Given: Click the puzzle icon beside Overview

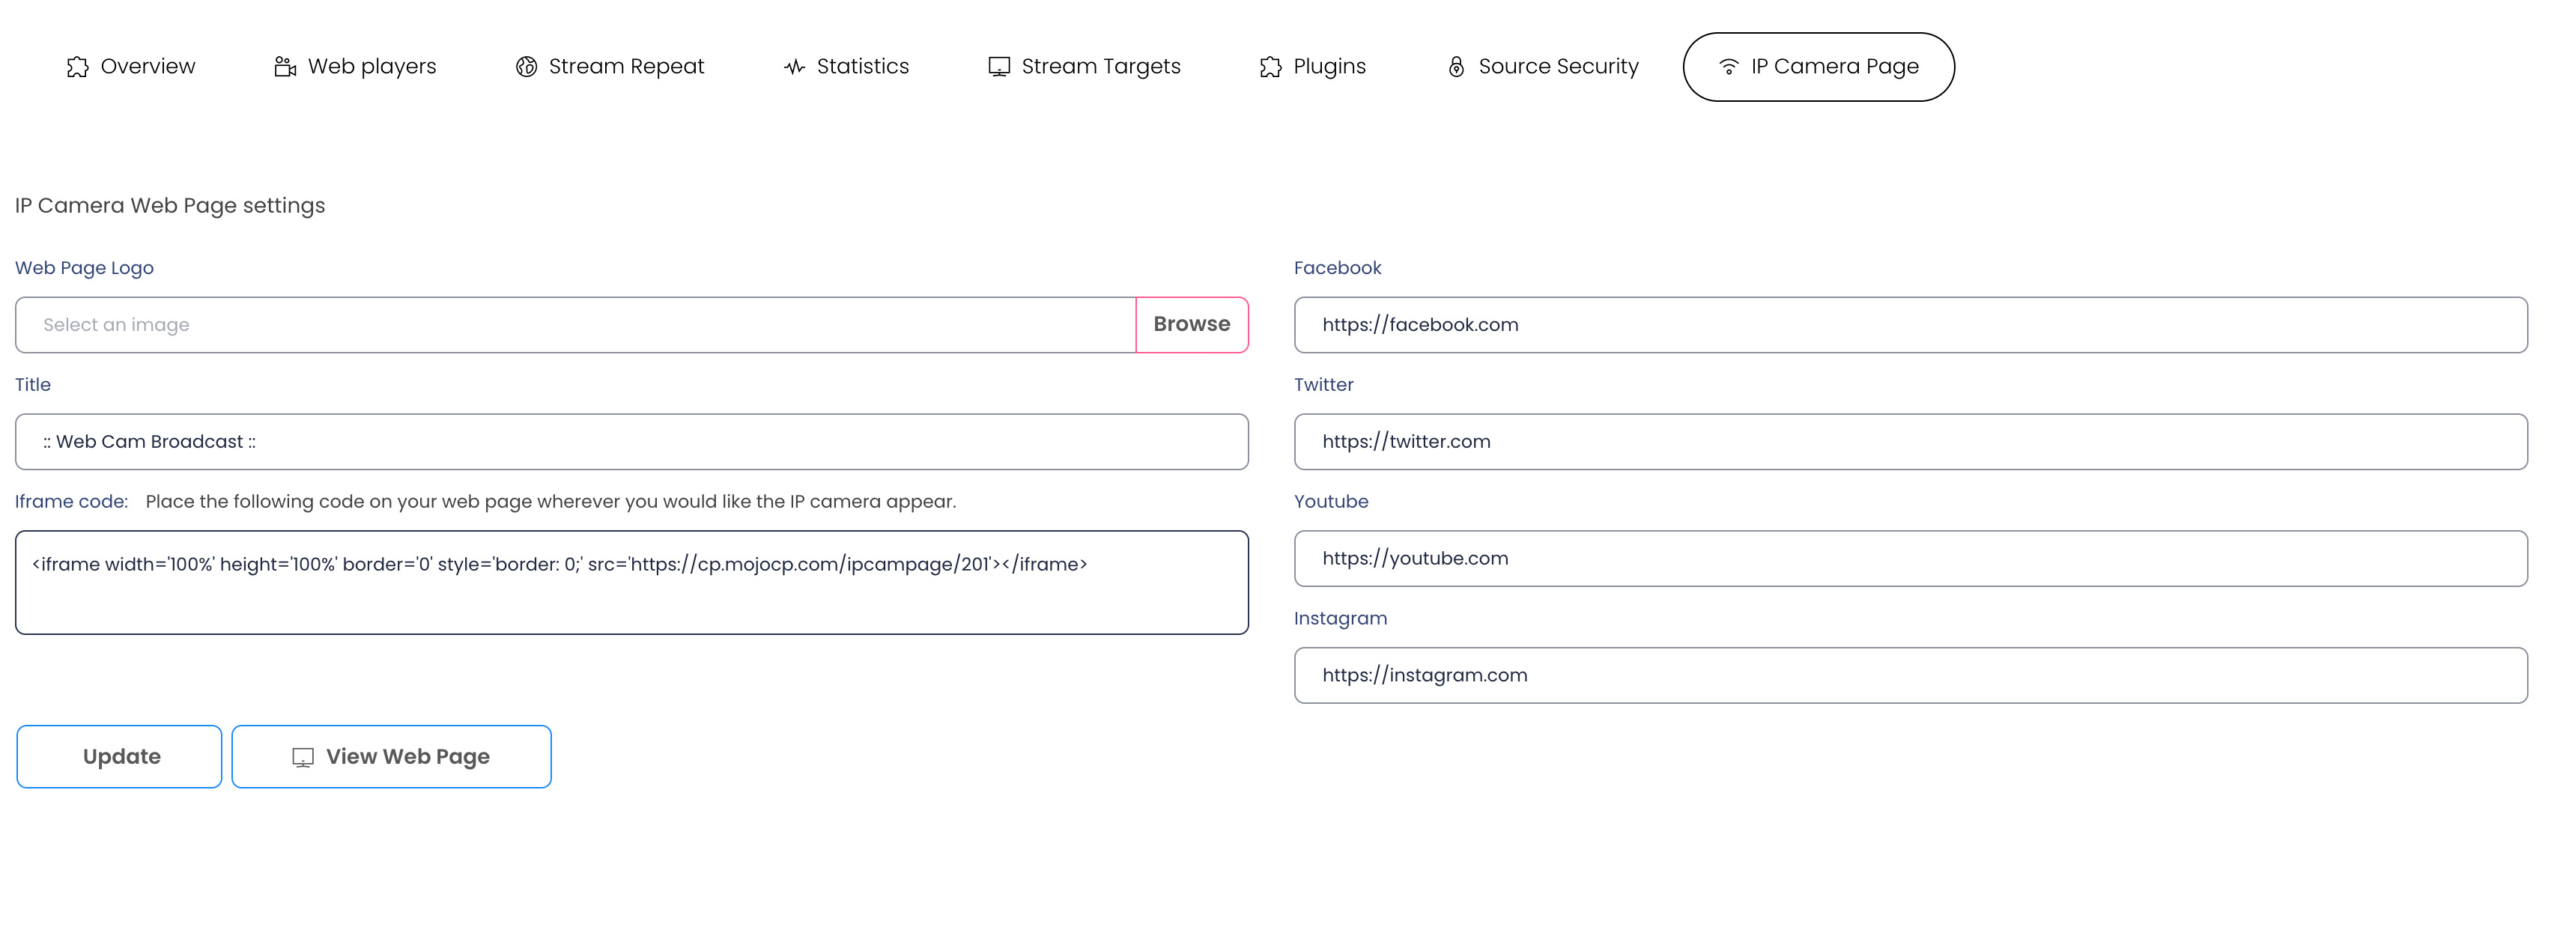Looking at the screenshot, I should pyautogui.click(x=77, y=67).
